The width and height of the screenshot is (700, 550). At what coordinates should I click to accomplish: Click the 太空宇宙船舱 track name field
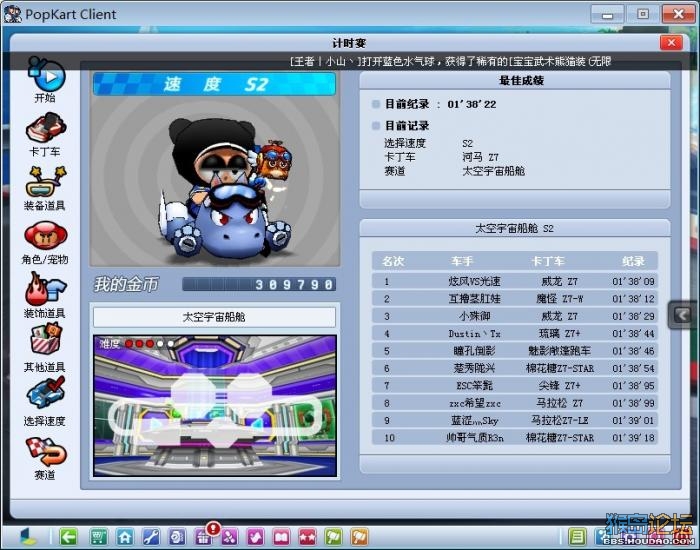[214, 317]
